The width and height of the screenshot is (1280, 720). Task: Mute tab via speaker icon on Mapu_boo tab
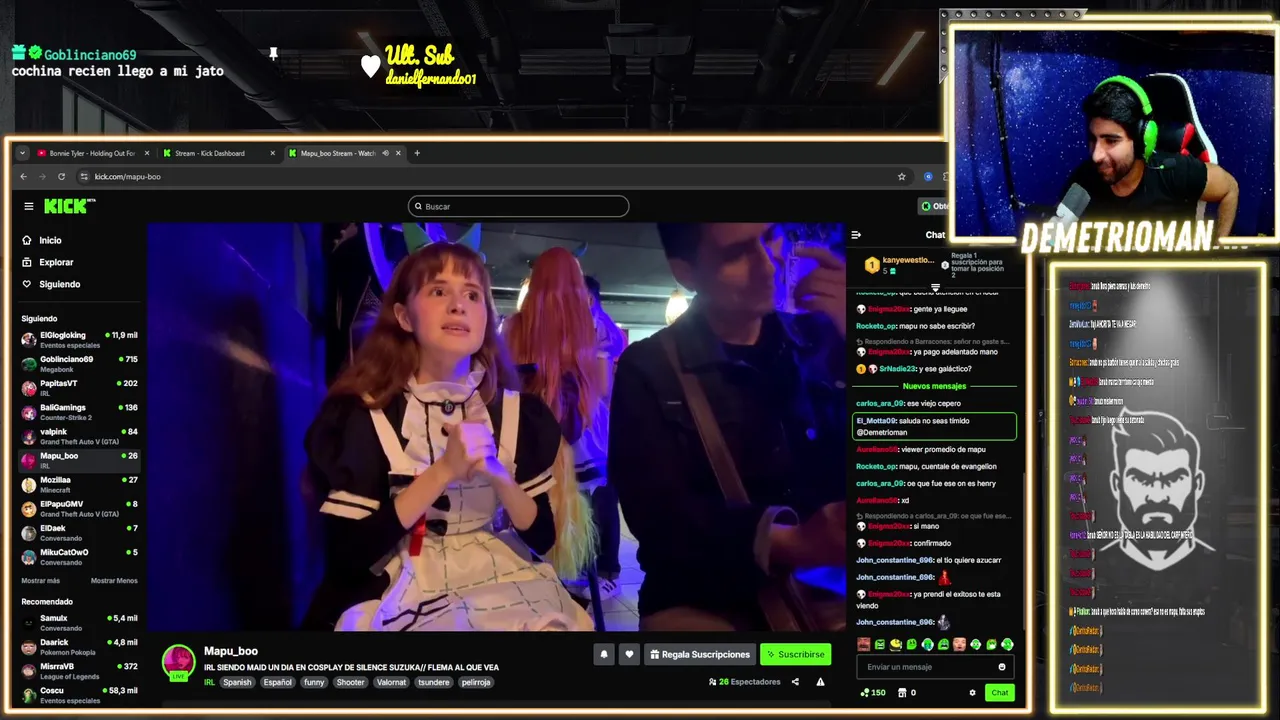tap(386, 153)
